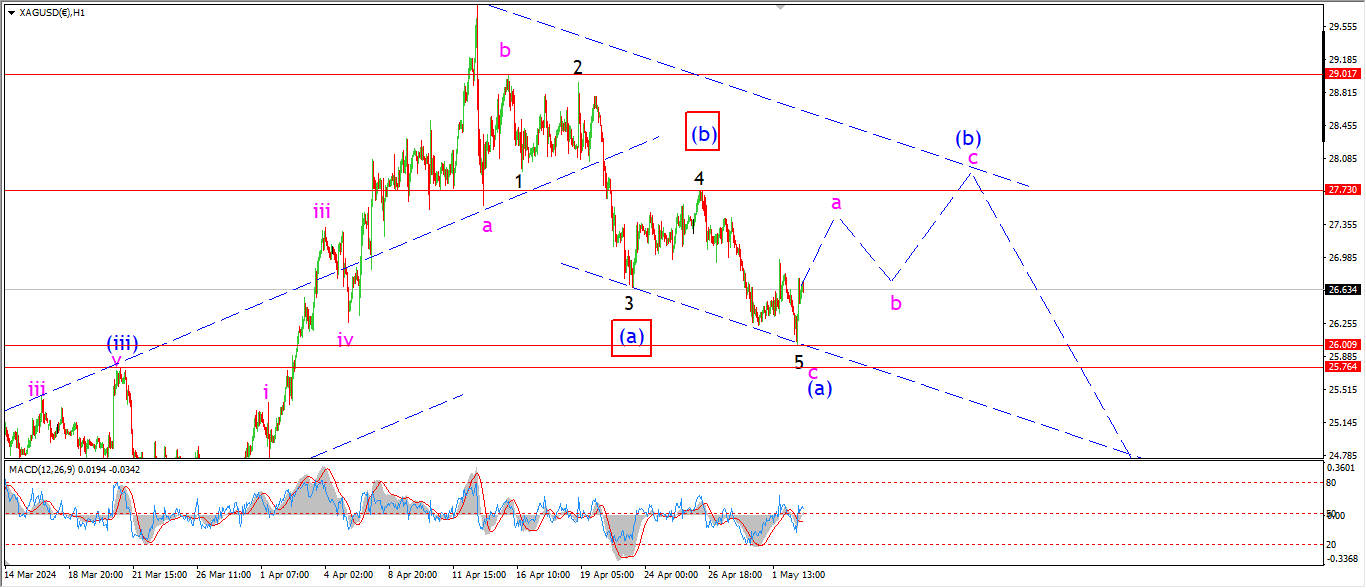This screenshot has height=588, width=1366.
Task: Select the black wave label 2
Action: 578,68
